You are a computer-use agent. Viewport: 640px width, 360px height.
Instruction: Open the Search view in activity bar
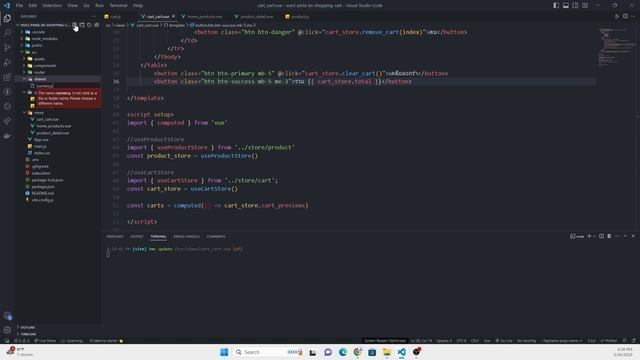point(7,33)
